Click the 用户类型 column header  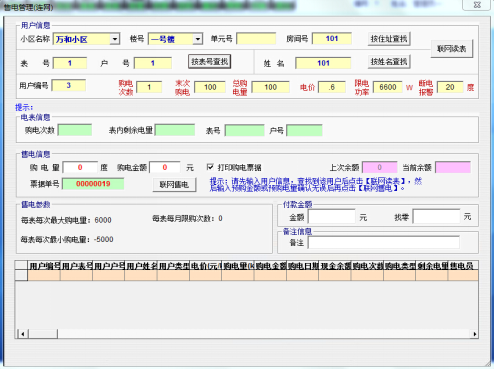[174, 266]
